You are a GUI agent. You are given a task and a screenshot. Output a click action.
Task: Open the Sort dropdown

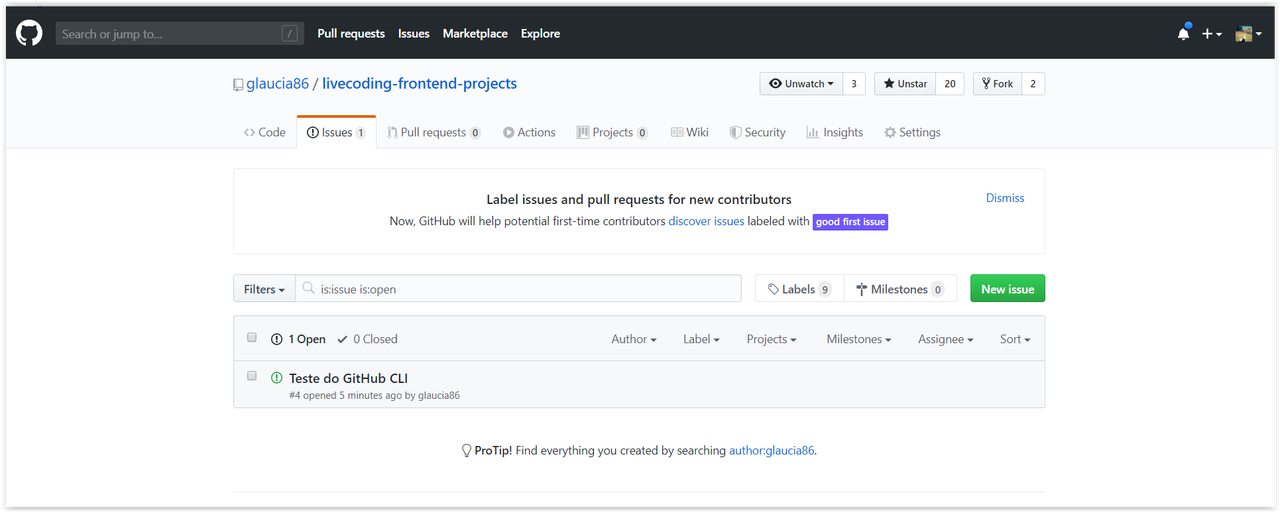1015,339
